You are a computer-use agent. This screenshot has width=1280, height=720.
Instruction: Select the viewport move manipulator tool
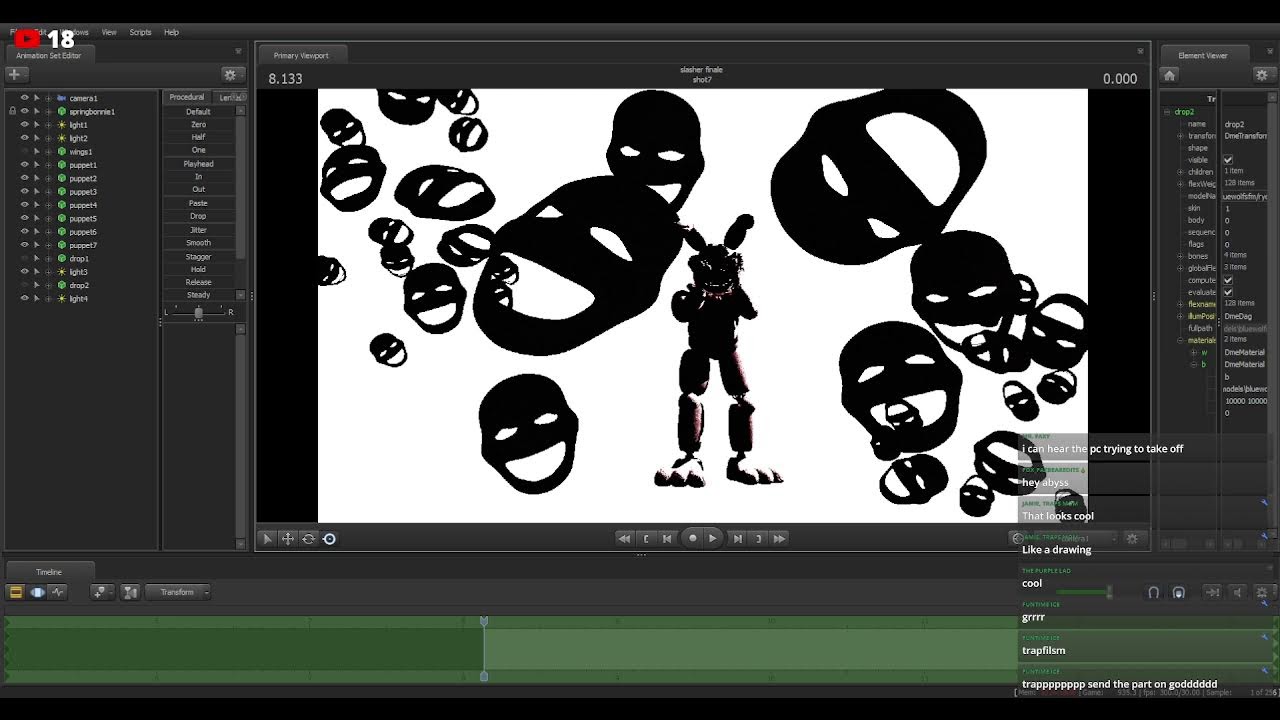point(288,539)
